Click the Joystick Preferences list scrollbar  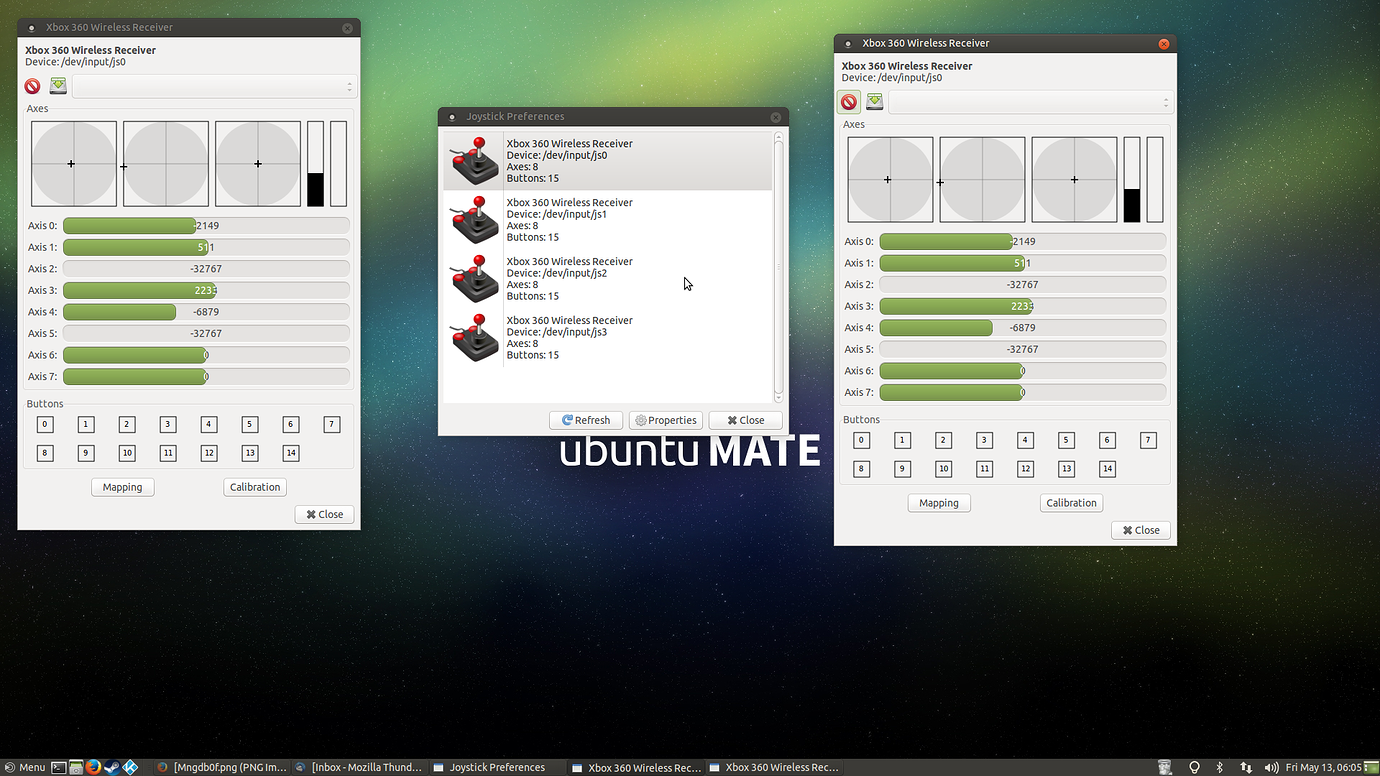click(779, 267)
